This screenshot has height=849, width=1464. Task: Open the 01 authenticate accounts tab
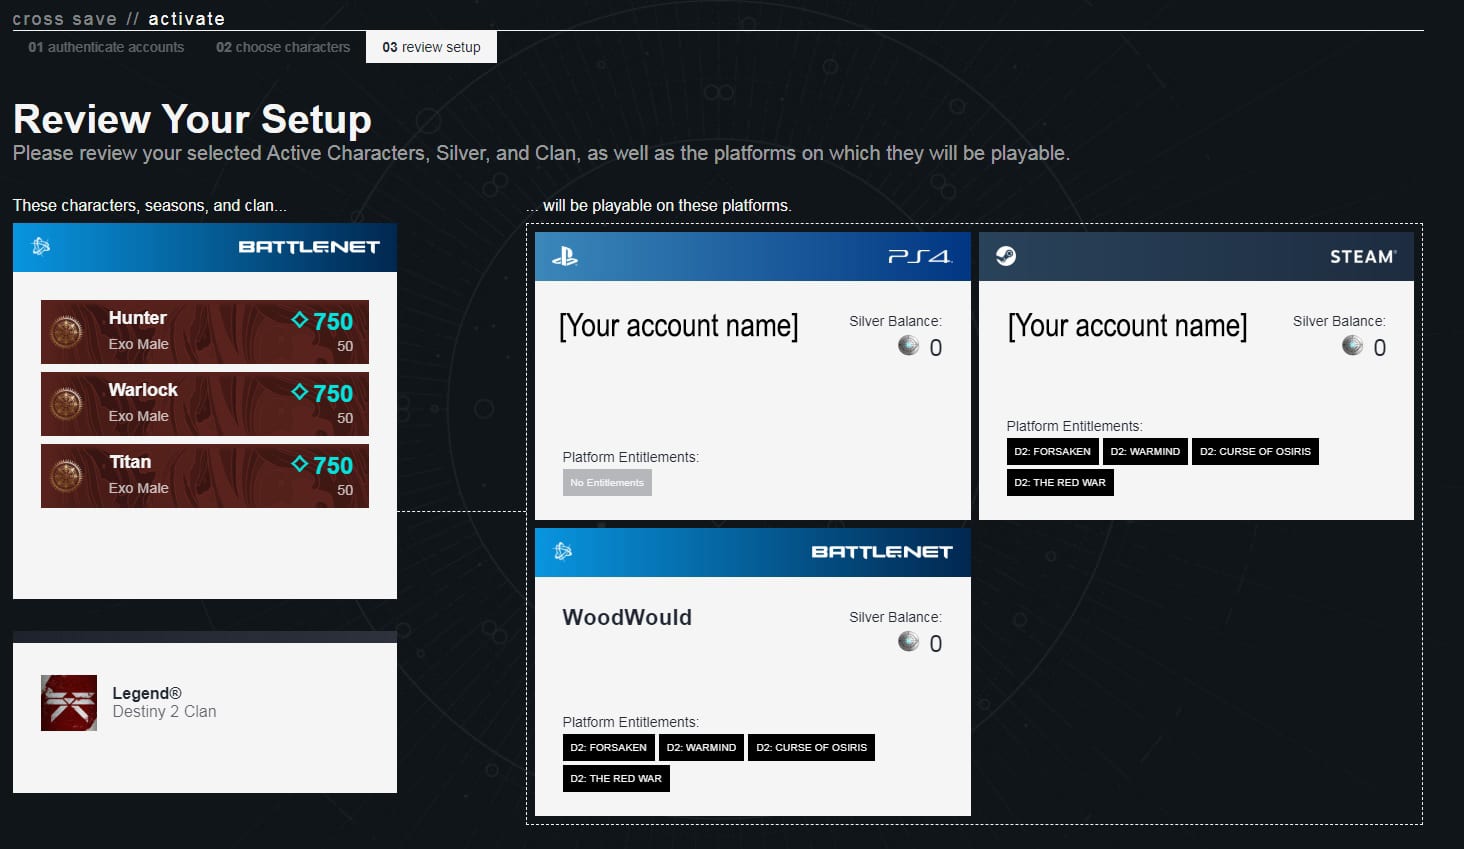pyautogui.click(x=106, y=47)
